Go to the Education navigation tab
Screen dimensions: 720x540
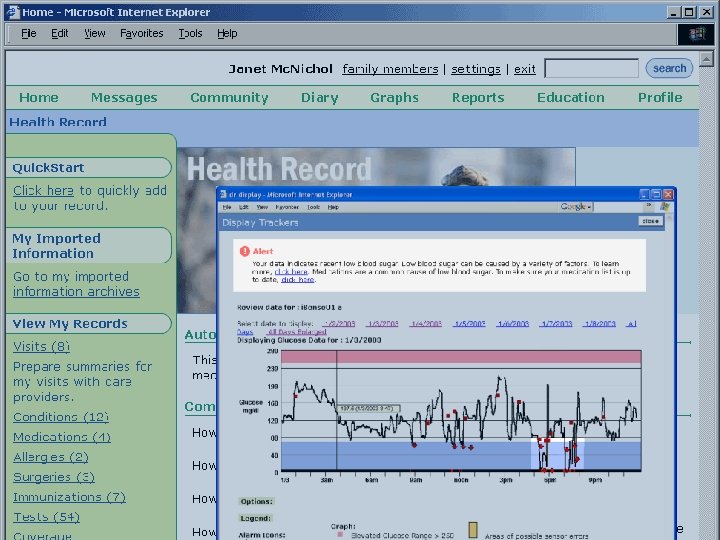571,97
